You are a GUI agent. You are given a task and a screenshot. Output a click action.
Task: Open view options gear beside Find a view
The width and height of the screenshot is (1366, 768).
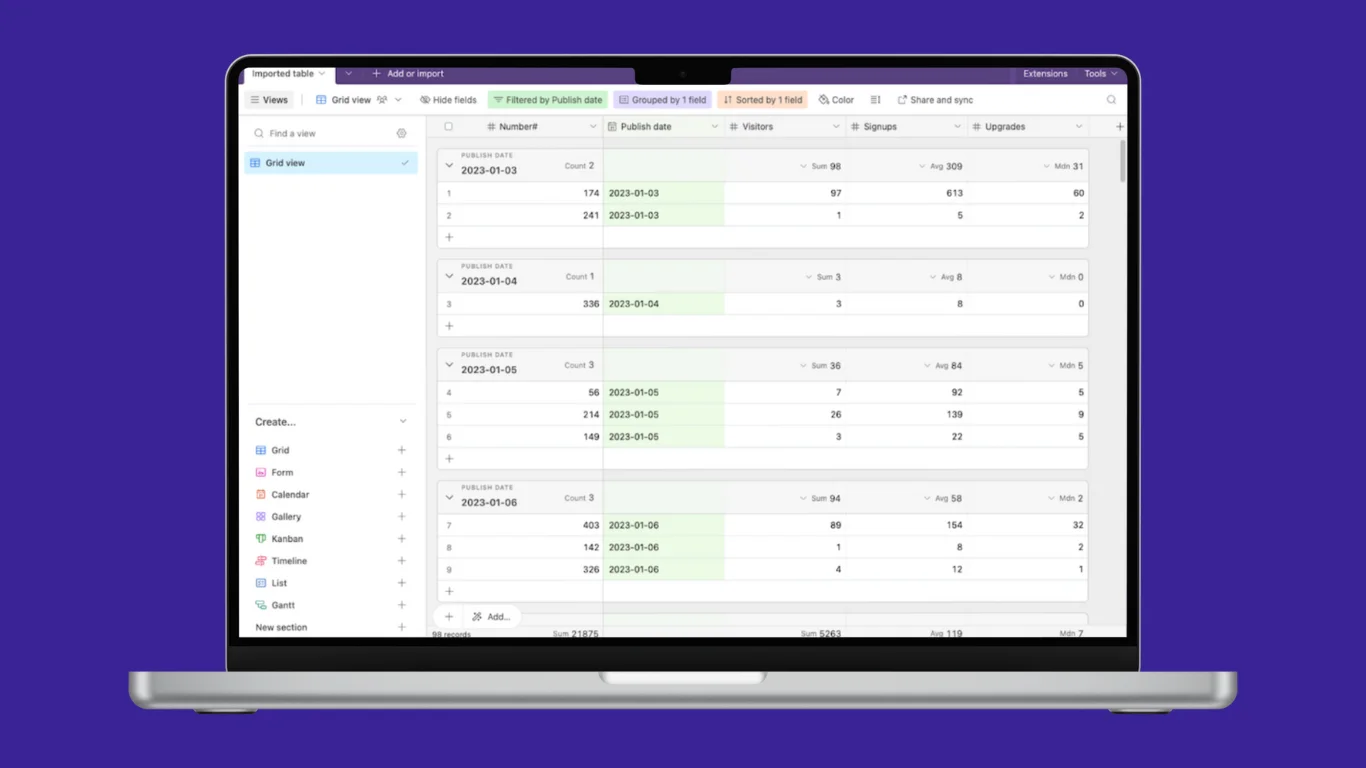402,132
